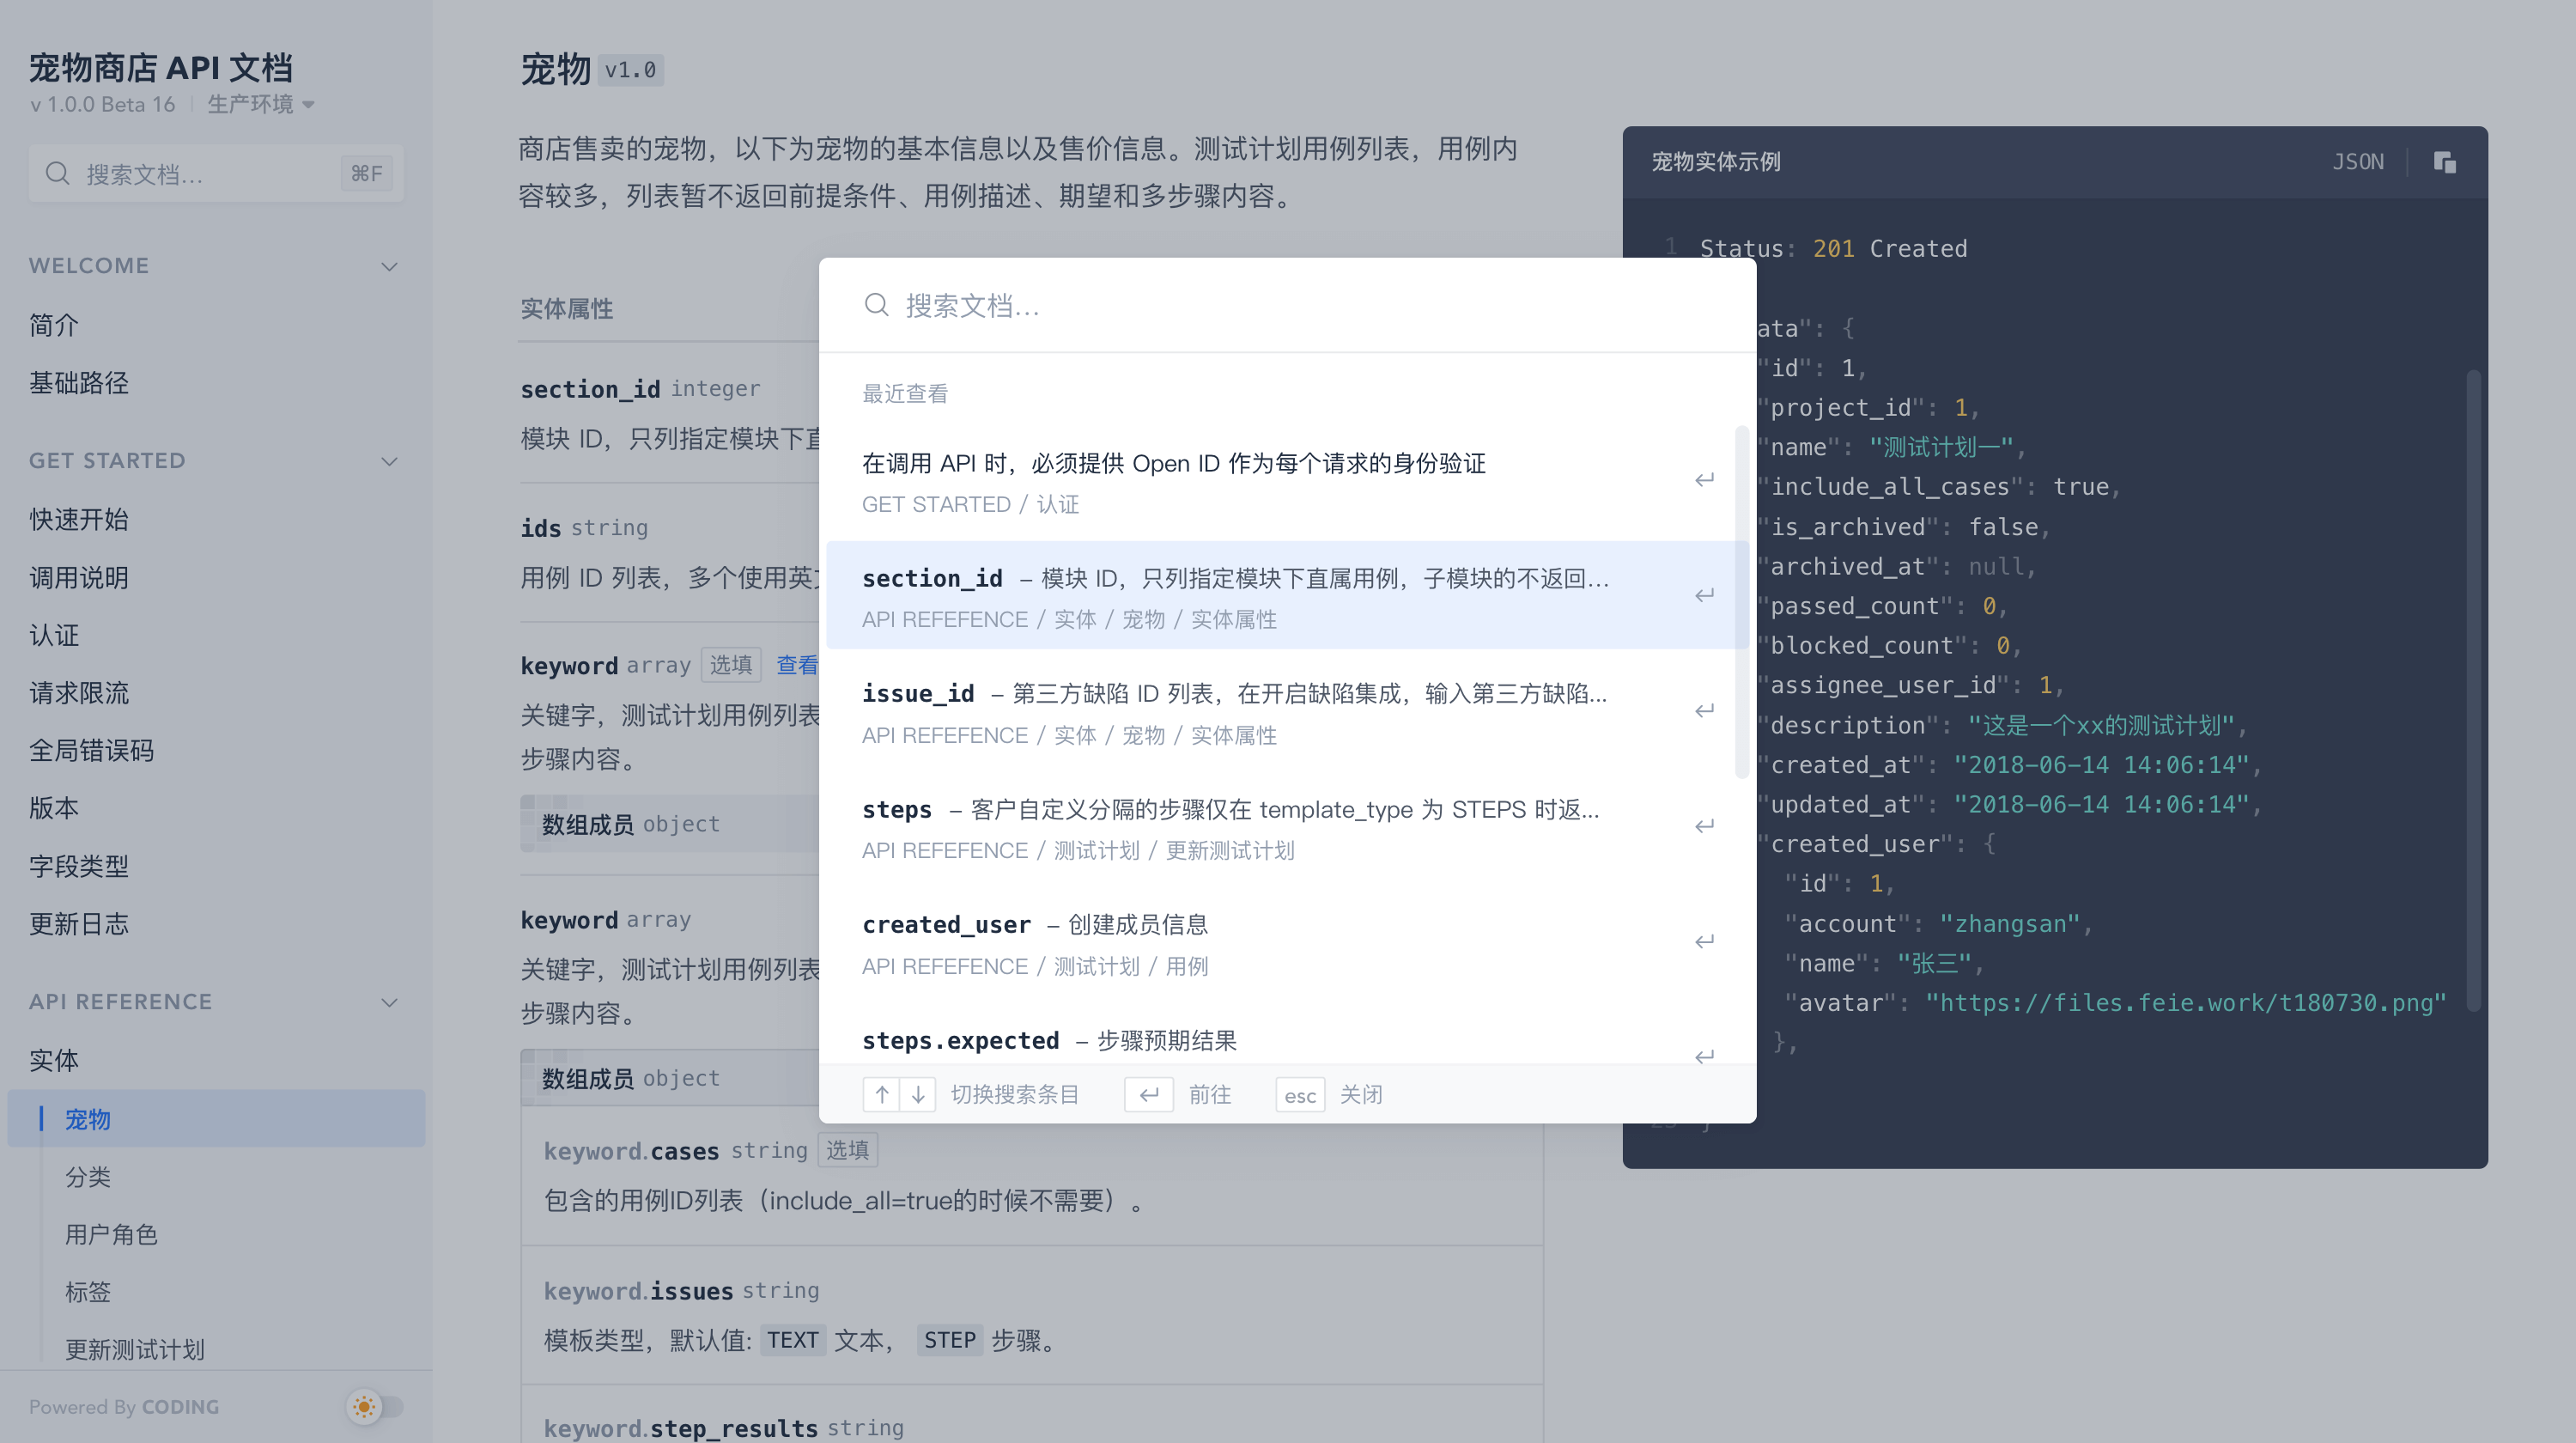Open the 生产环境 environment dropdown
The height and width of the screenshot is (1443, 2576).
[261, 104]
